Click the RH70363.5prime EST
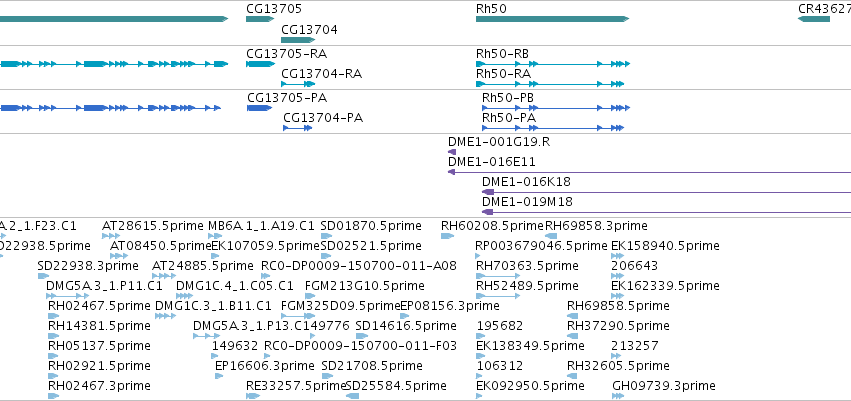Screen dimensions: 851x401 pyautogui.click(x=498, y=276)
